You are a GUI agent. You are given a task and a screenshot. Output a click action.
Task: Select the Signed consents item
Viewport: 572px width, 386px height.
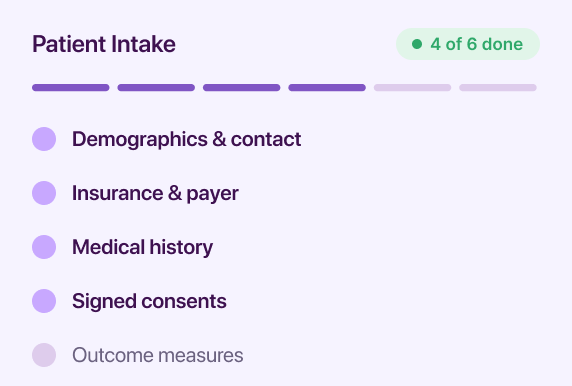tap(149, 301)
